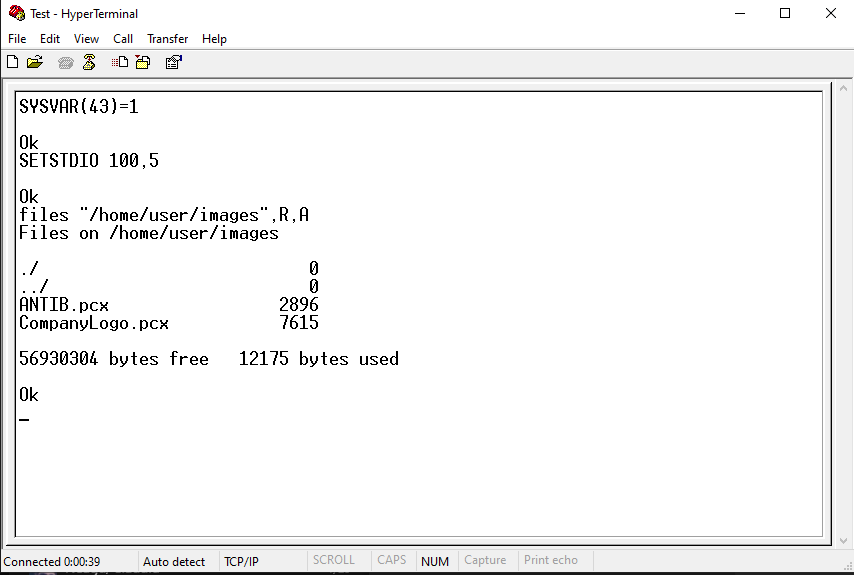This screenshot has width=854, height=575.
Task: Click the 'Files on /home/user/images' line
Action: [x=149, y=233]
